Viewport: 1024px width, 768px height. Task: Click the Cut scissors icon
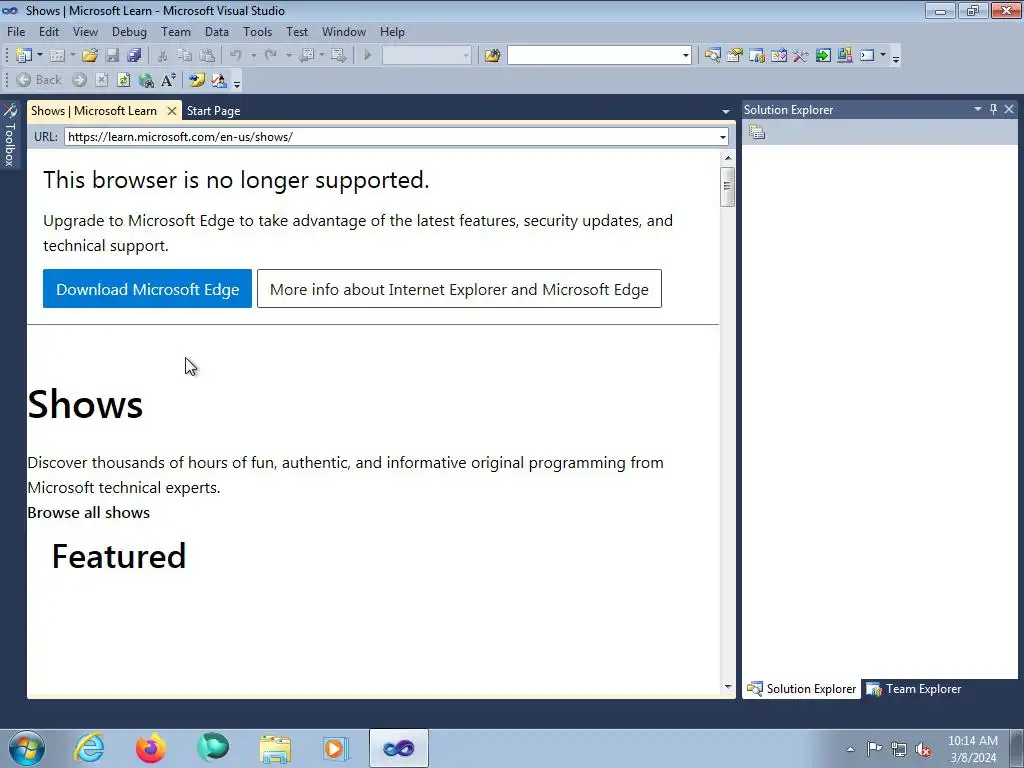tap(163, 56)
